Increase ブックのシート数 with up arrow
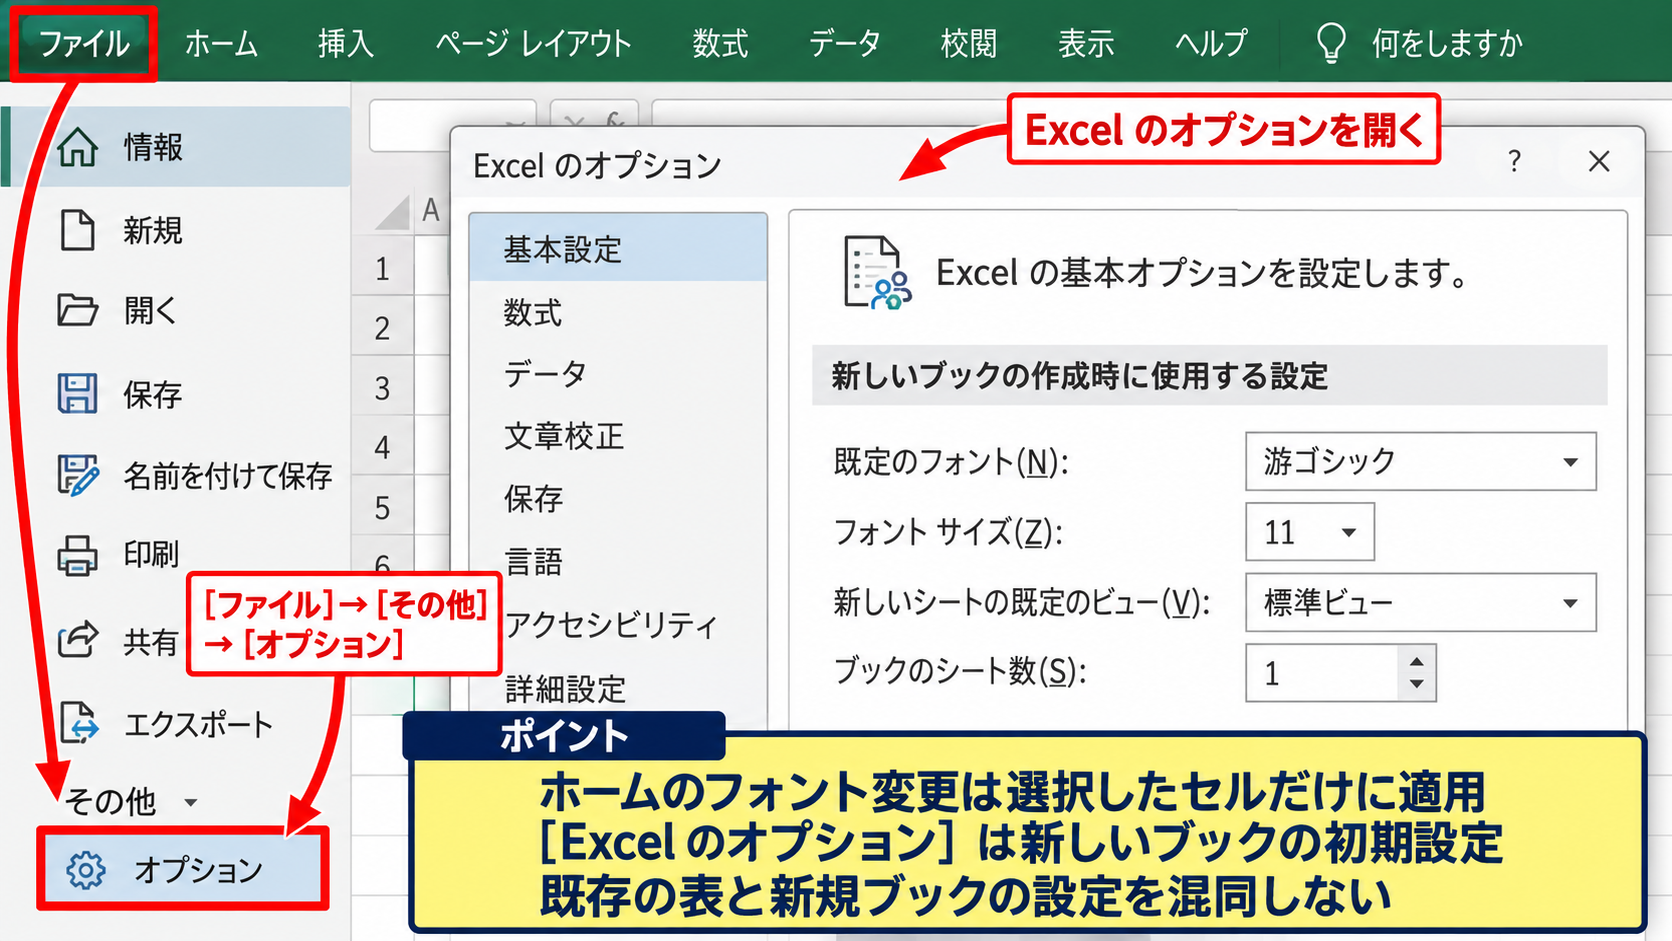Image resolution: width=1672 pixels, height=941 pixels. click(1416, 662)
